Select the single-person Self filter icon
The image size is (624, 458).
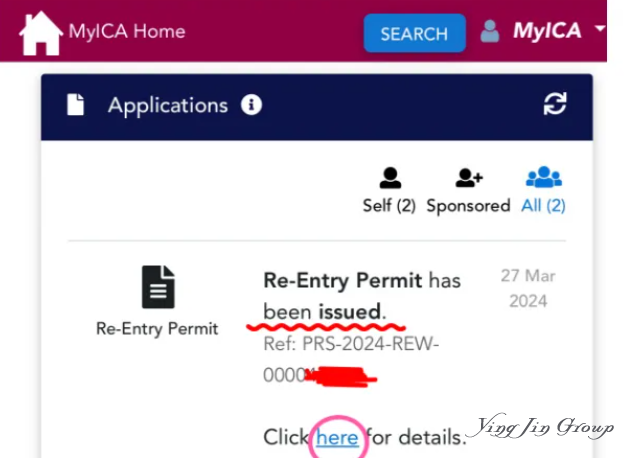(390, 177)
